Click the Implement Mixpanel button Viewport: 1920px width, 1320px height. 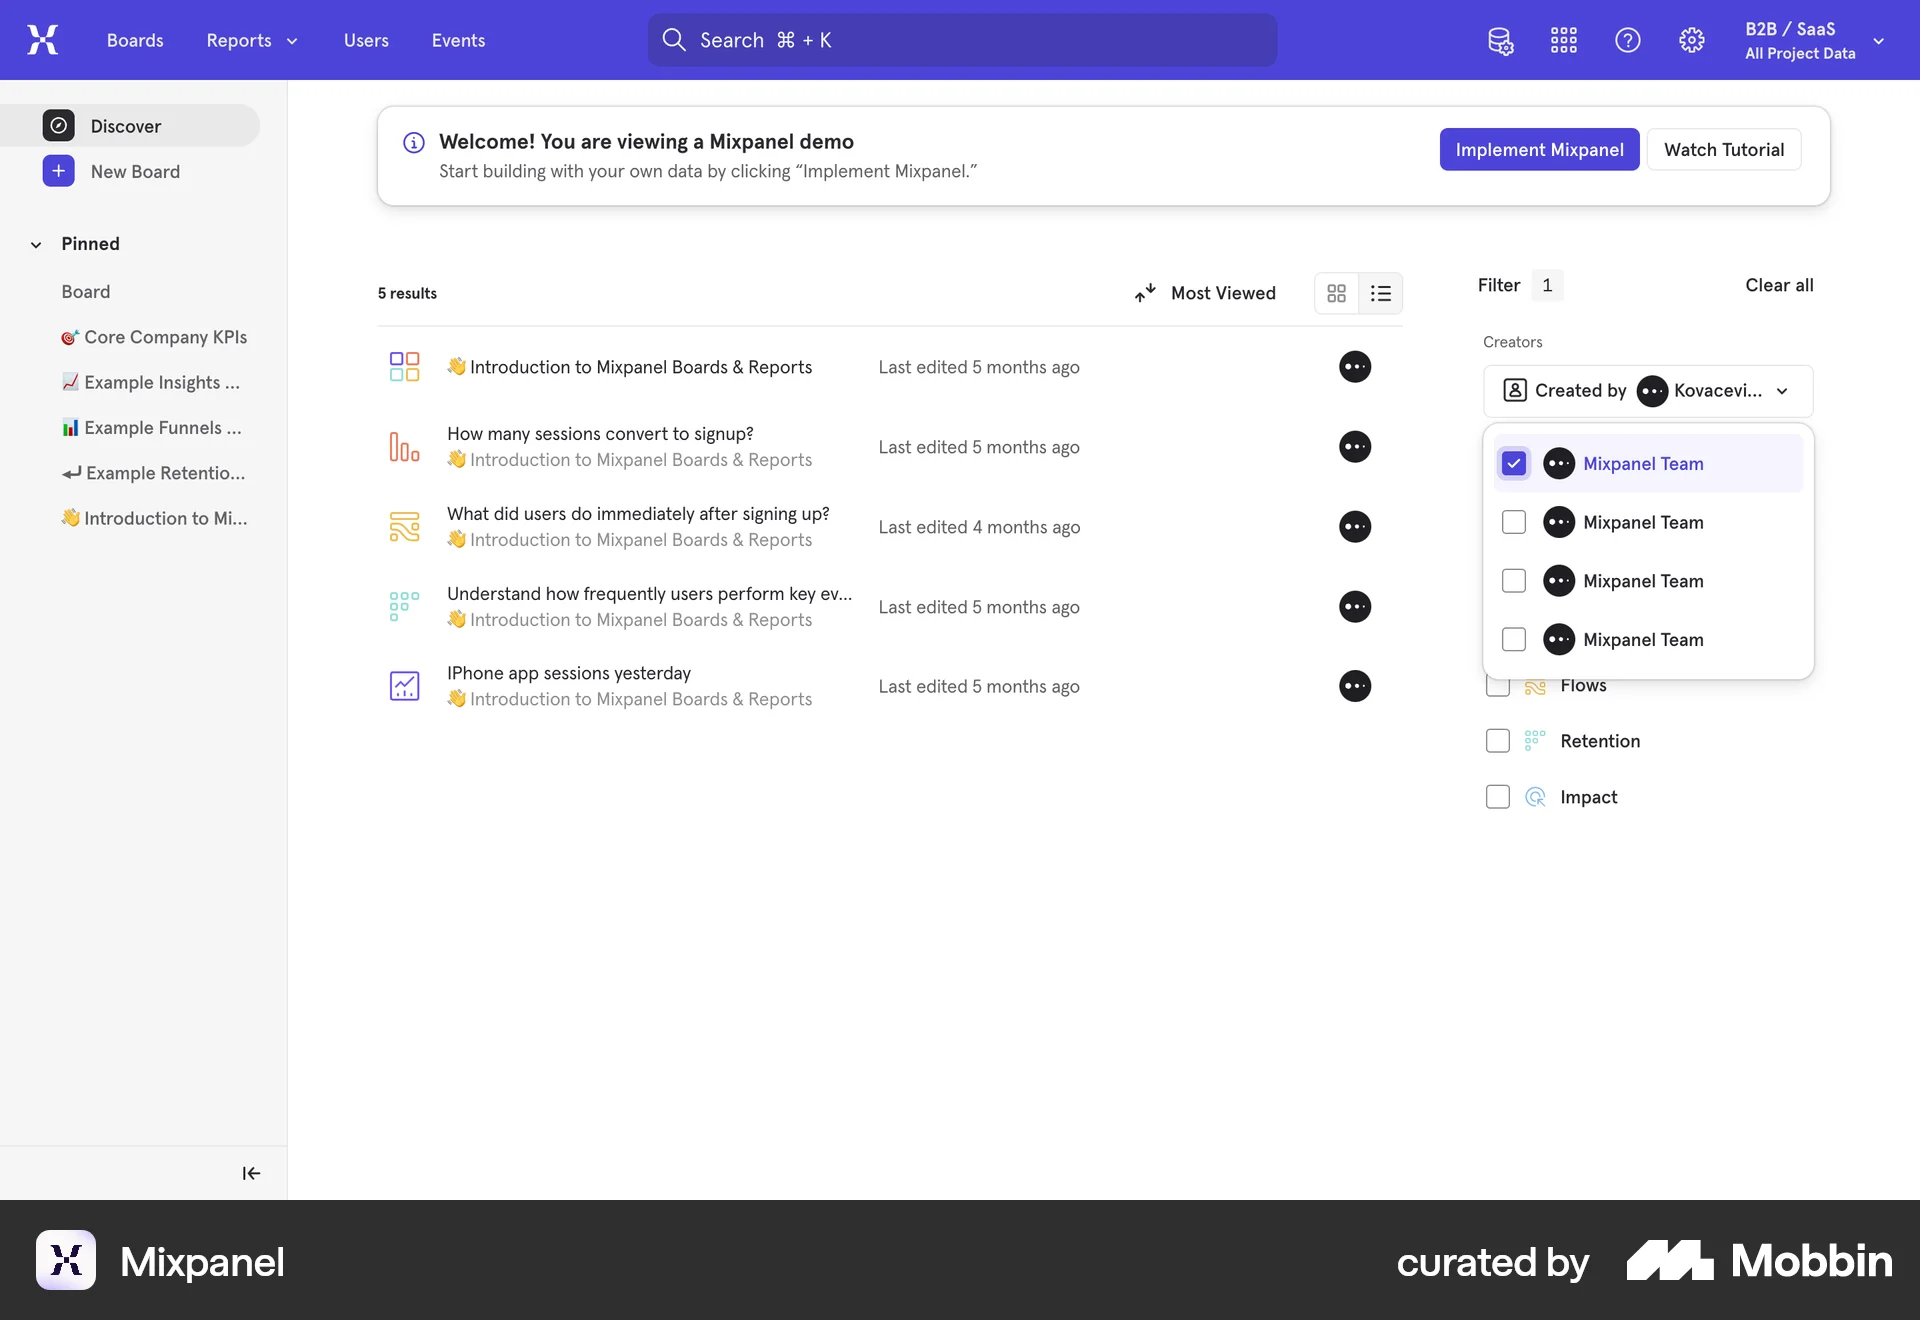pos(1539,149)
